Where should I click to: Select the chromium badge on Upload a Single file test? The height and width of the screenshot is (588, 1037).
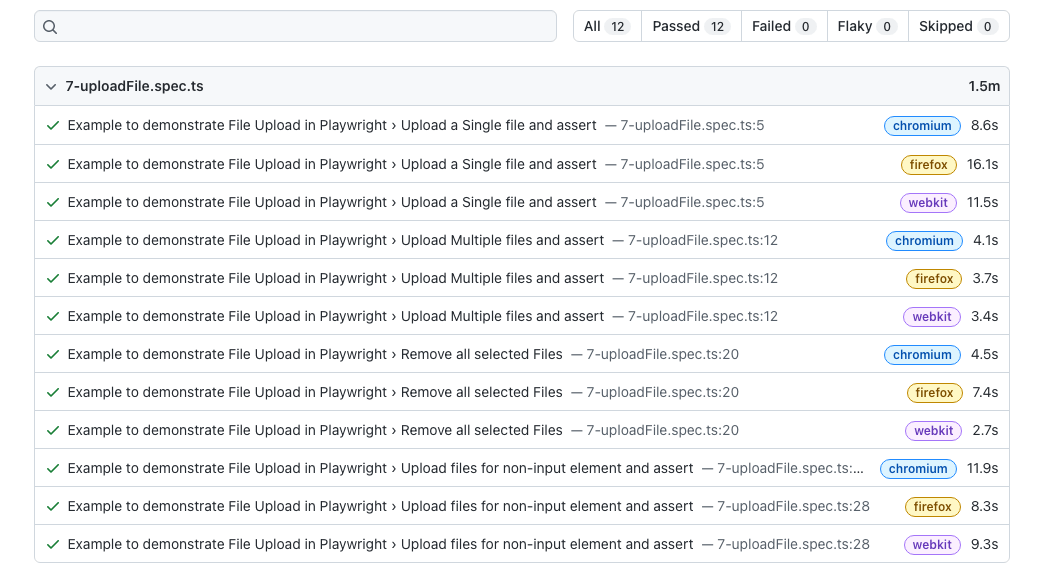(x=921, y=125)
